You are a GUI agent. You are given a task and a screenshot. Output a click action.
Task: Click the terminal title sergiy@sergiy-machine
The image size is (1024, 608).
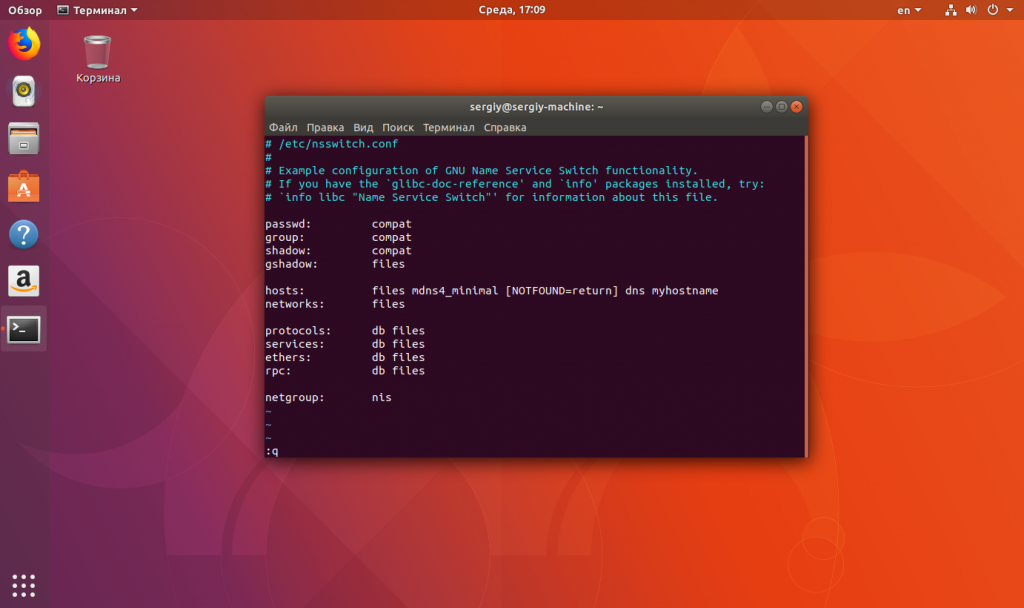pos(536,106)
